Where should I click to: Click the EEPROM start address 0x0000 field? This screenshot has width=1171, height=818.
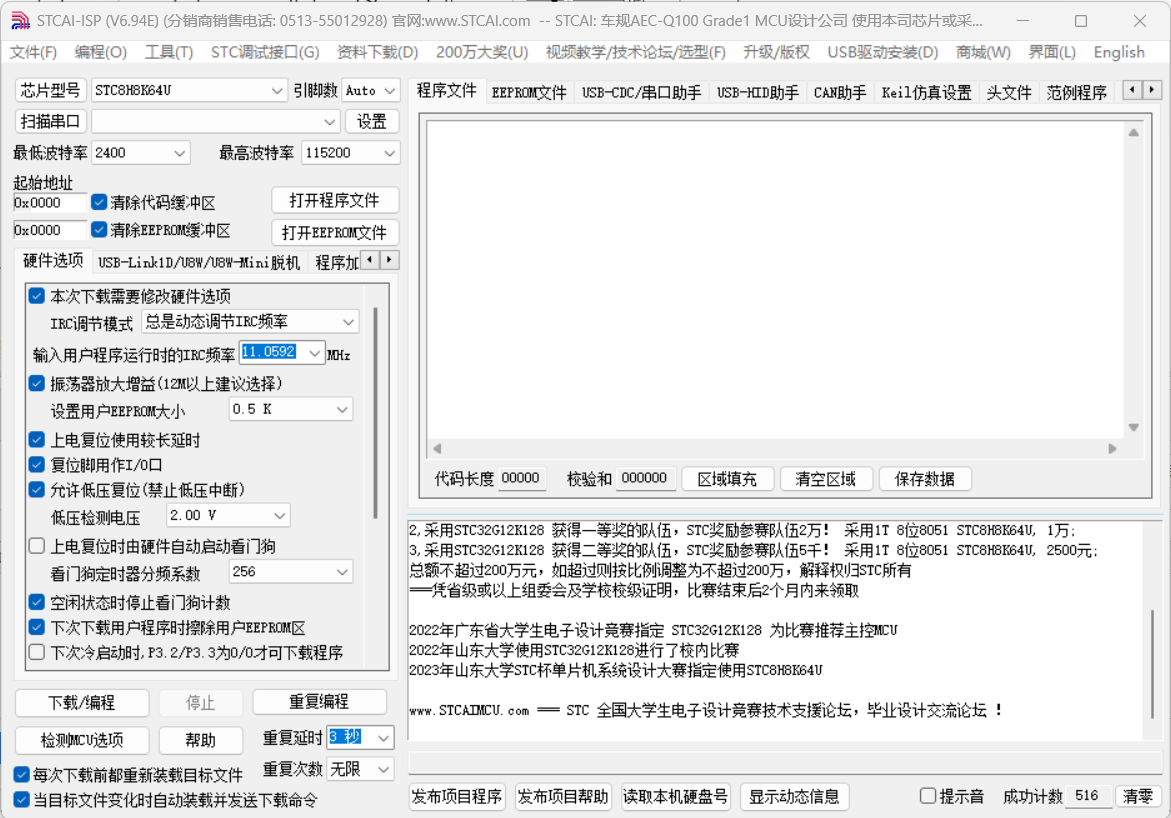[49, 230]
